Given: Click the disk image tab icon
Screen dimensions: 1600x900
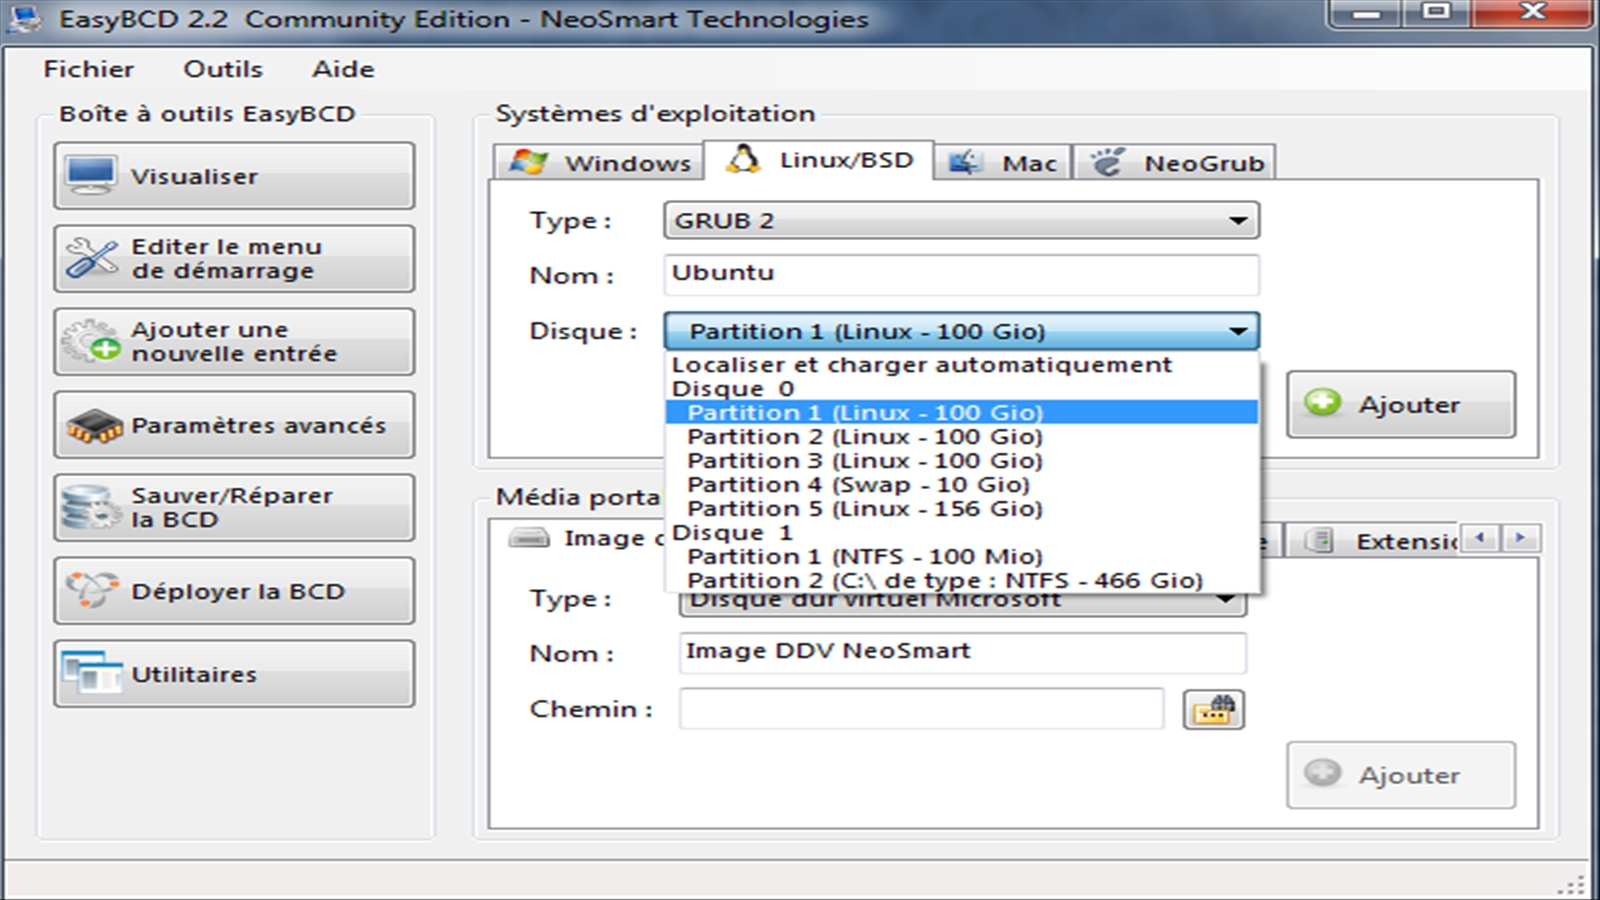Looking at the screenshot, I should pyautogui.click(x=529, y=538).
